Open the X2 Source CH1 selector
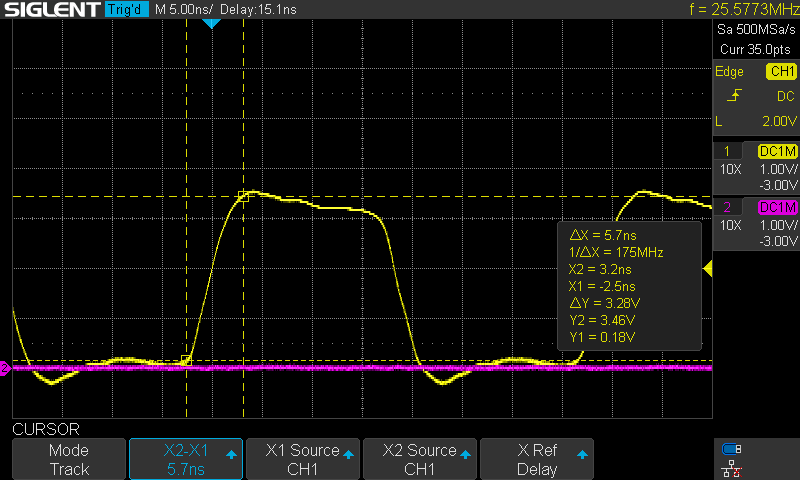The width and height of the screenshot is (800, 480). point(419,459)
